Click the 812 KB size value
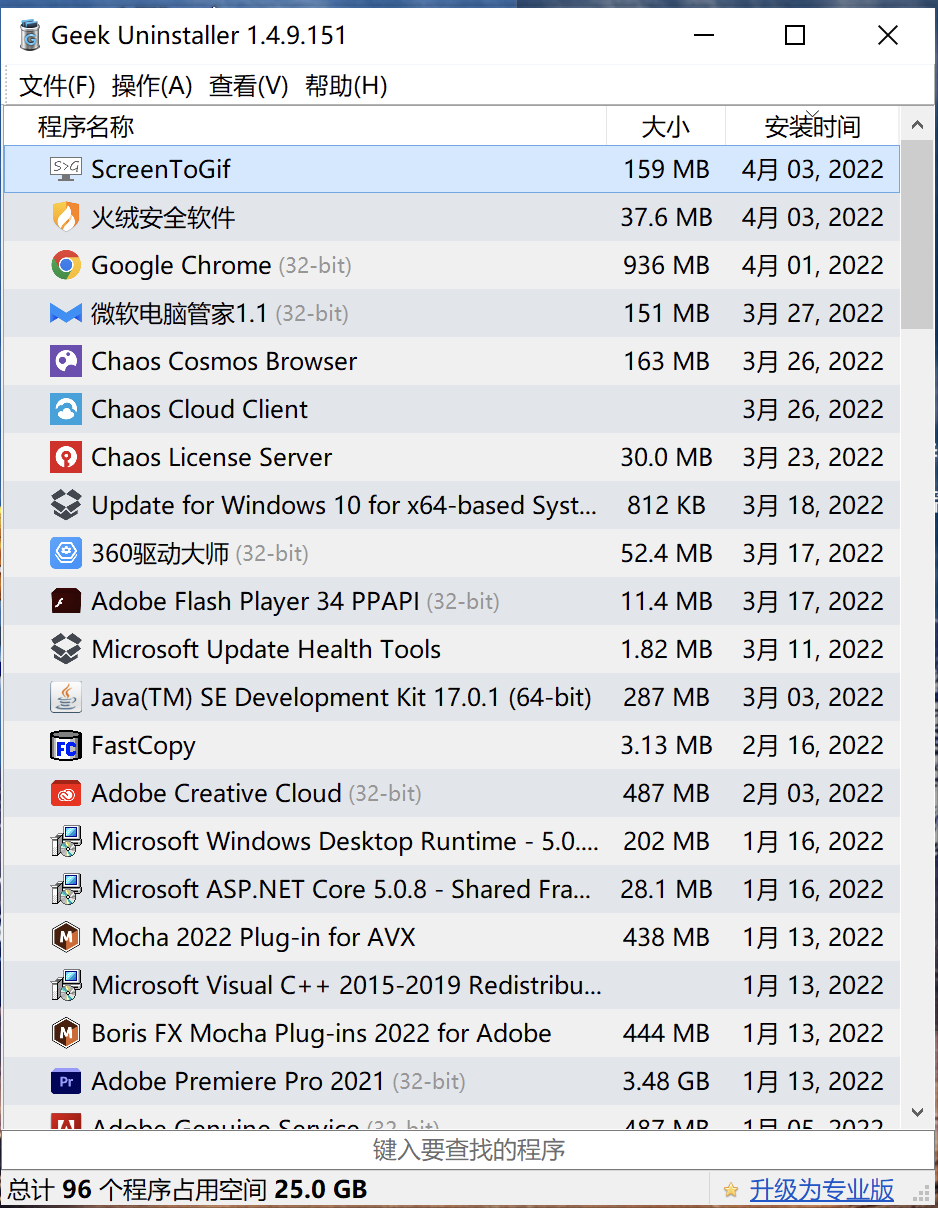Screen dimensions: 938x1208 click(x=667, y=505)
